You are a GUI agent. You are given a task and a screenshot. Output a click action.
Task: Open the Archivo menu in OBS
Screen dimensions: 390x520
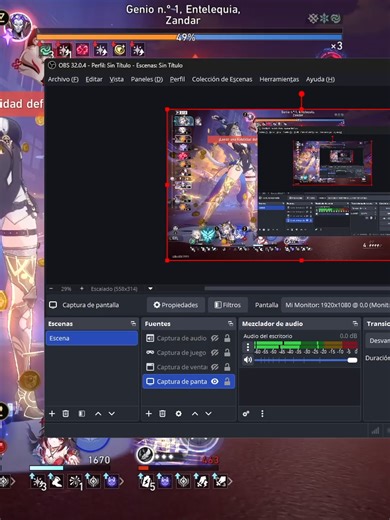tap(63, 79)
